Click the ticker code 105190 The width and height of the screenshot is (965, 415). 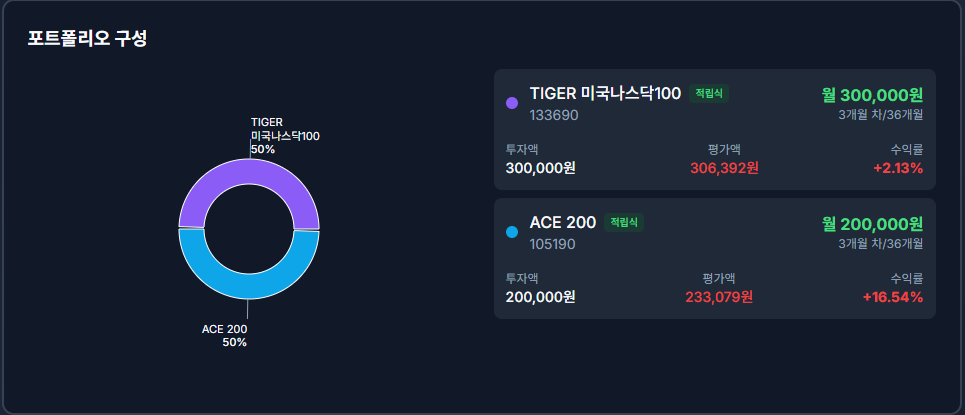[x=553, y=244]
